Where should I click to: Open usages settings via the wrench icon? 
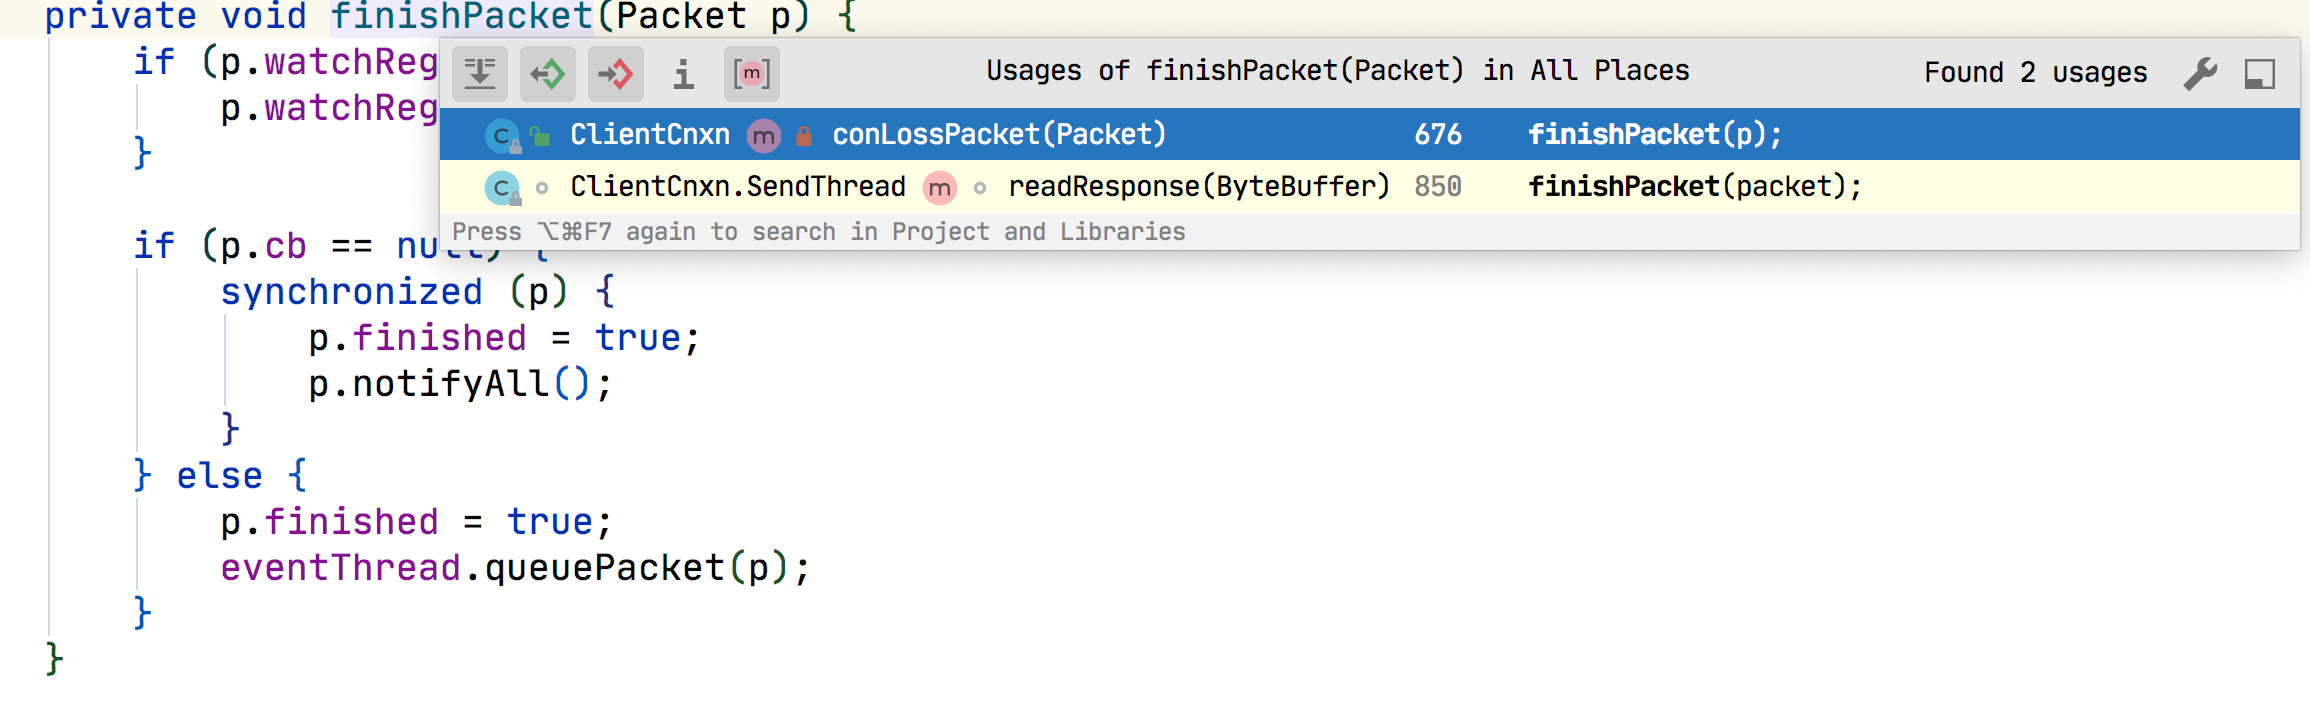point(2200,73)
